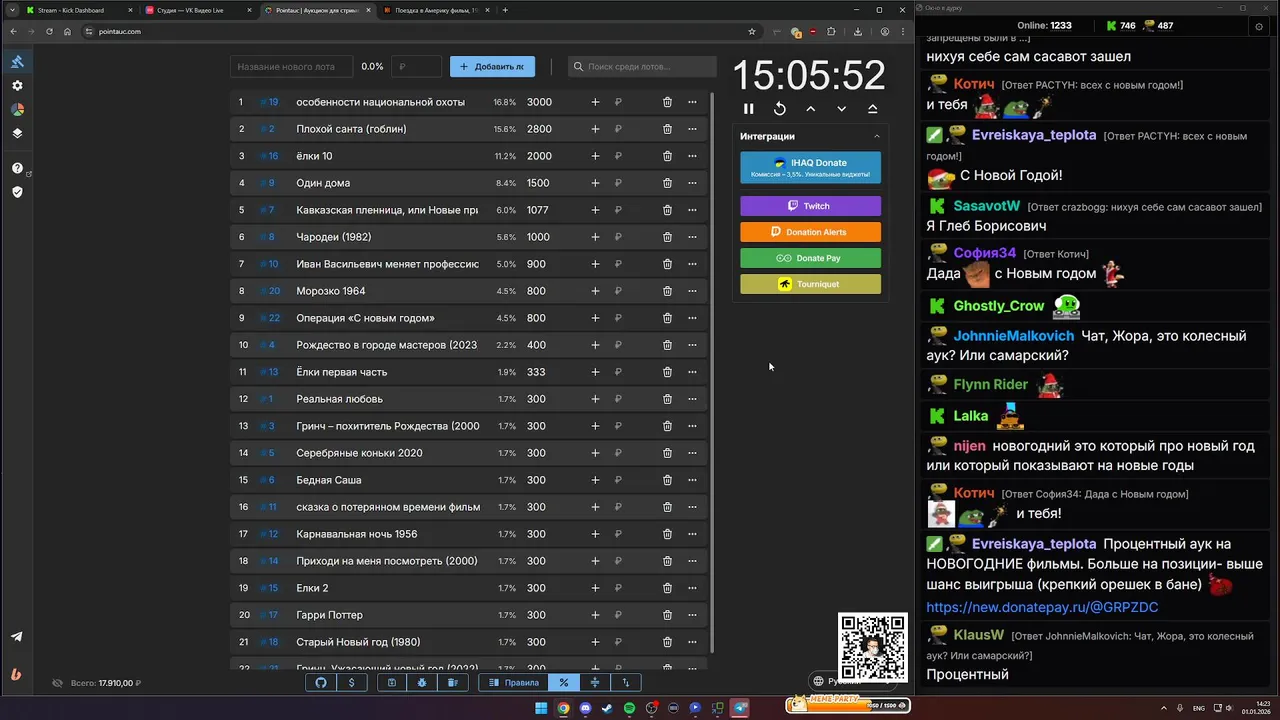The height and width of the screenshot is (720, 1280).
Task: Add amount to 'Елки 2' with plus
Action: (x=595, y=588)
